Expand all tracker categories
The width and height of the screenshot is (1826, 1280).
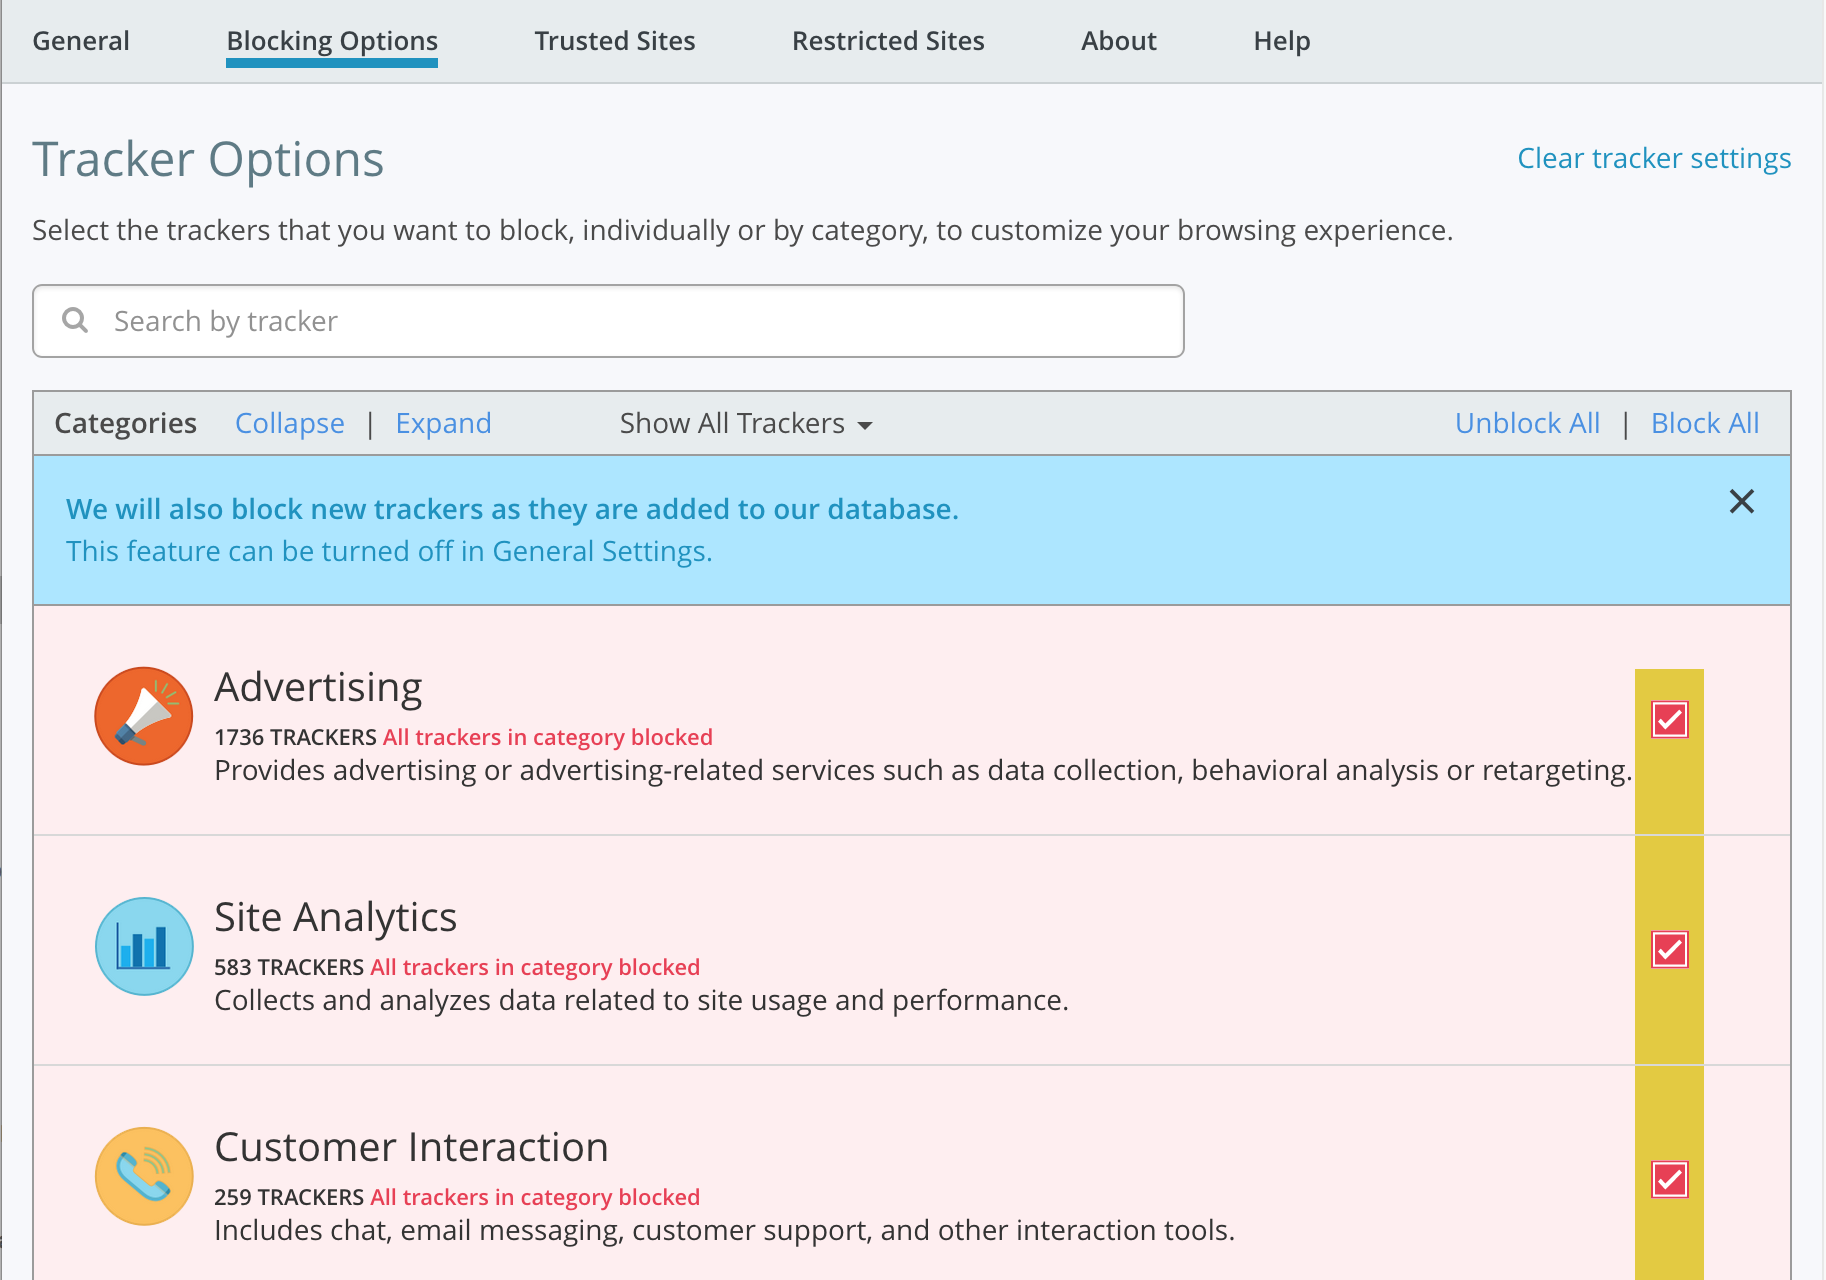[x=443, y=424]
